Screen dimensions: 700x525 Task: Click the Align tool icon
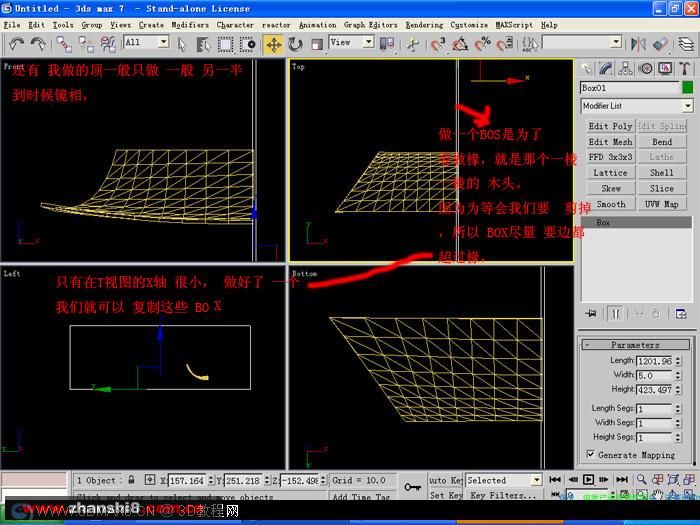[x=660, y=44]
